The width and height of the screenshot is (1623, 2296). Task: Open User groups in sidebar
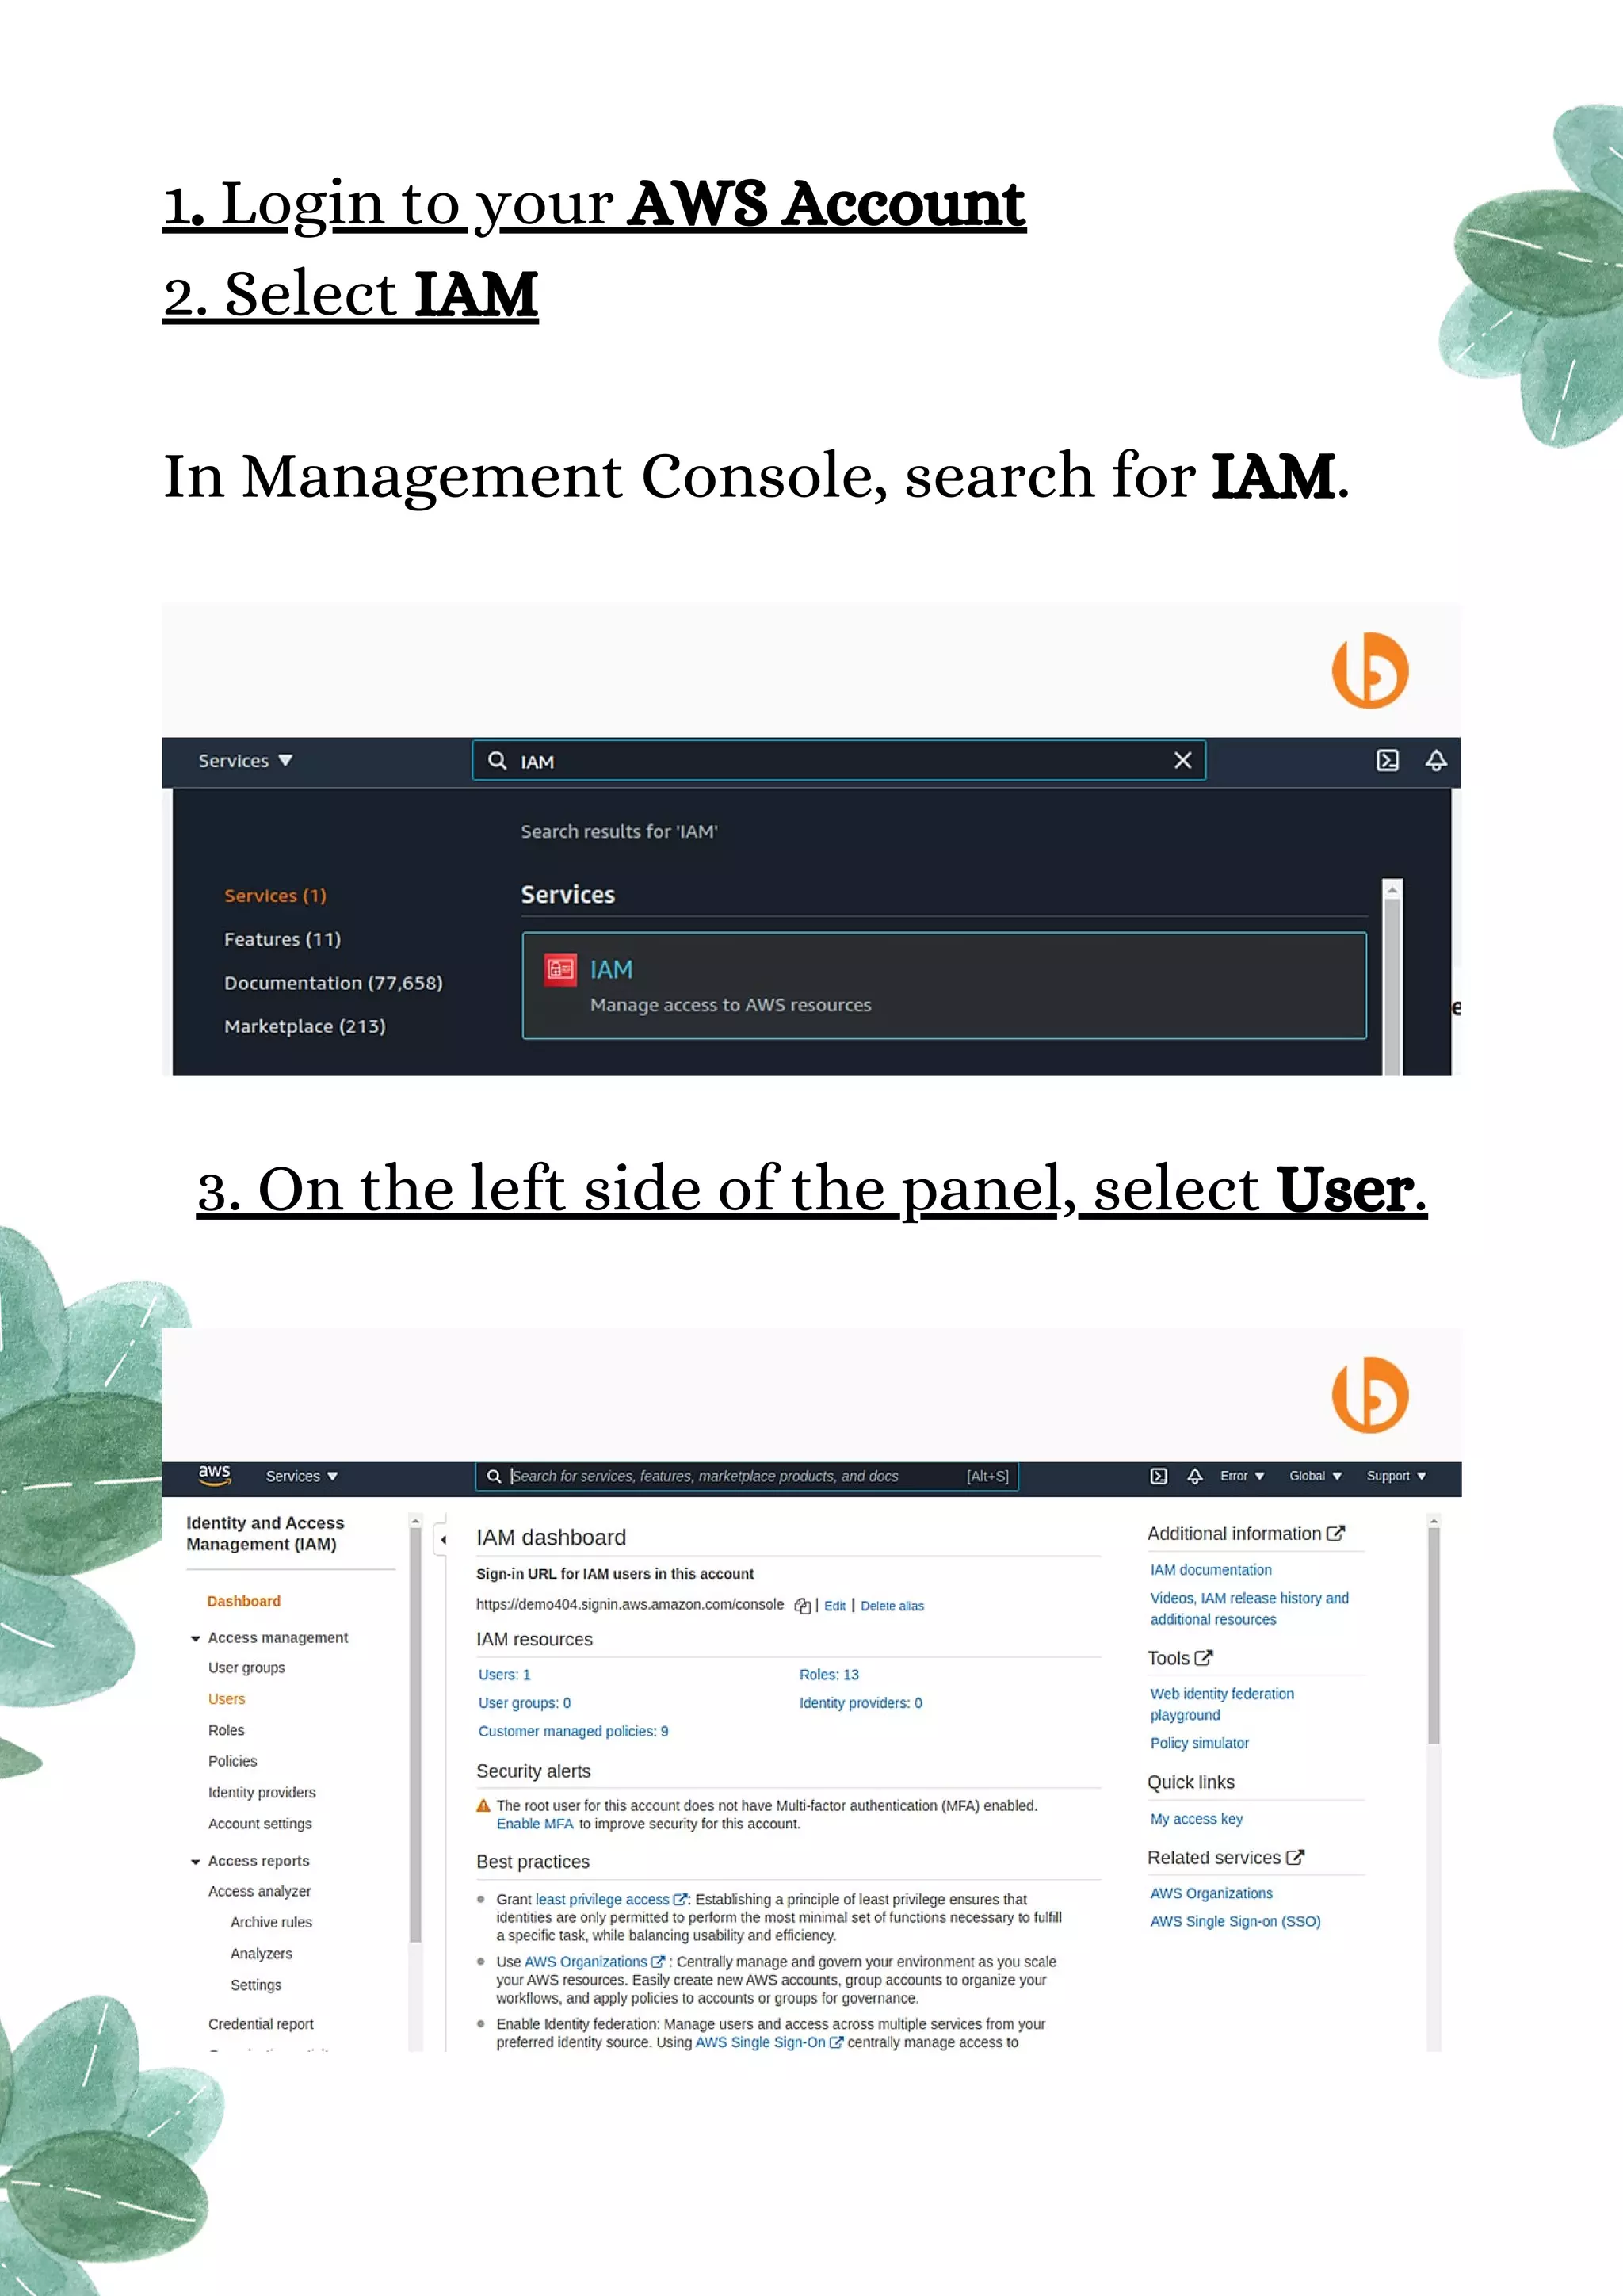[247, 1668]
